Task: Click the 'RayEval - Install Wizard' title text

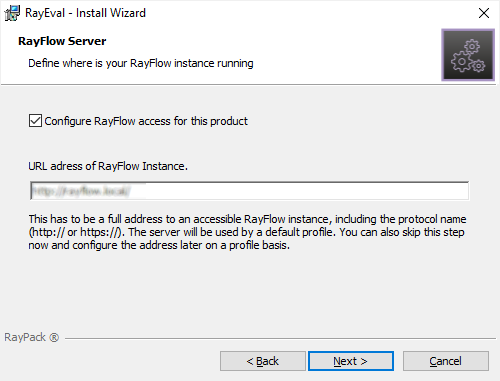Action: tap(85, 13)
